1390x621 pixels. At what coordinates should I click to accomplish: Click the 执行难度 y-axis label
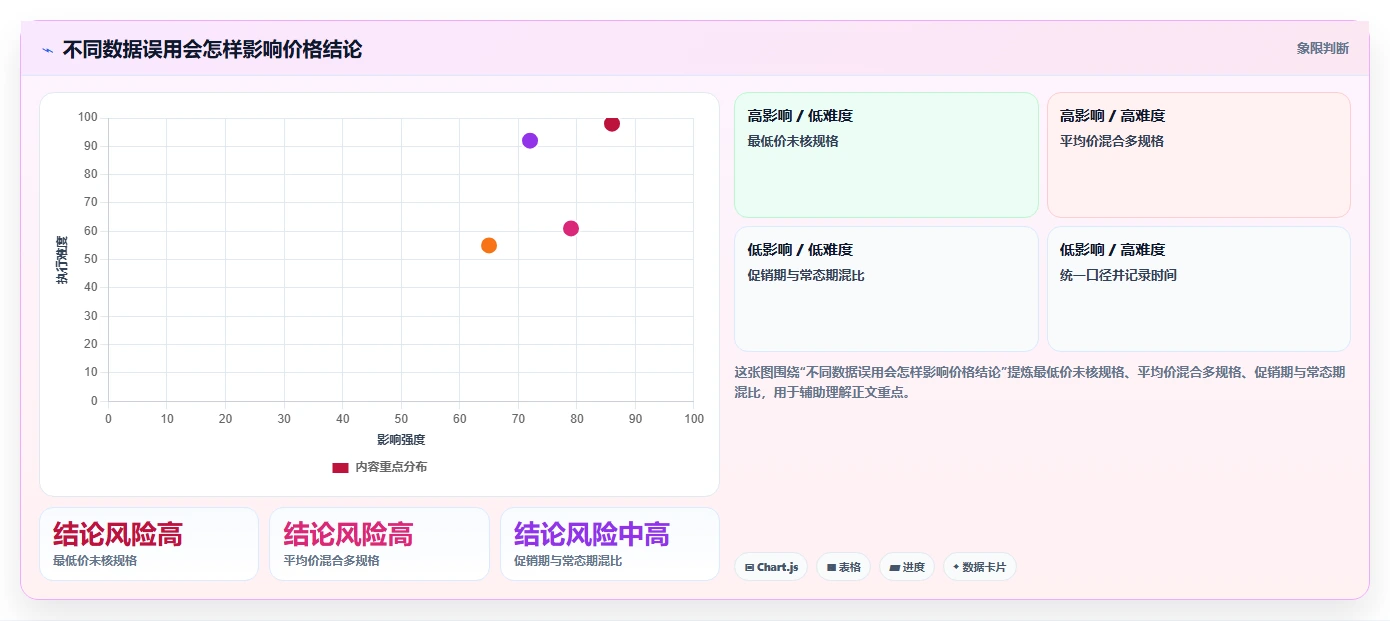[62, 260]
